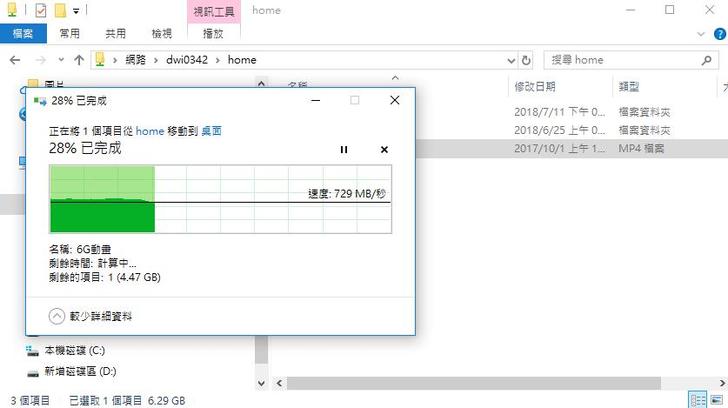The height and width of the screenshot is (408, 728).
Task: Sort by 類型 column header
Action: 629,86
